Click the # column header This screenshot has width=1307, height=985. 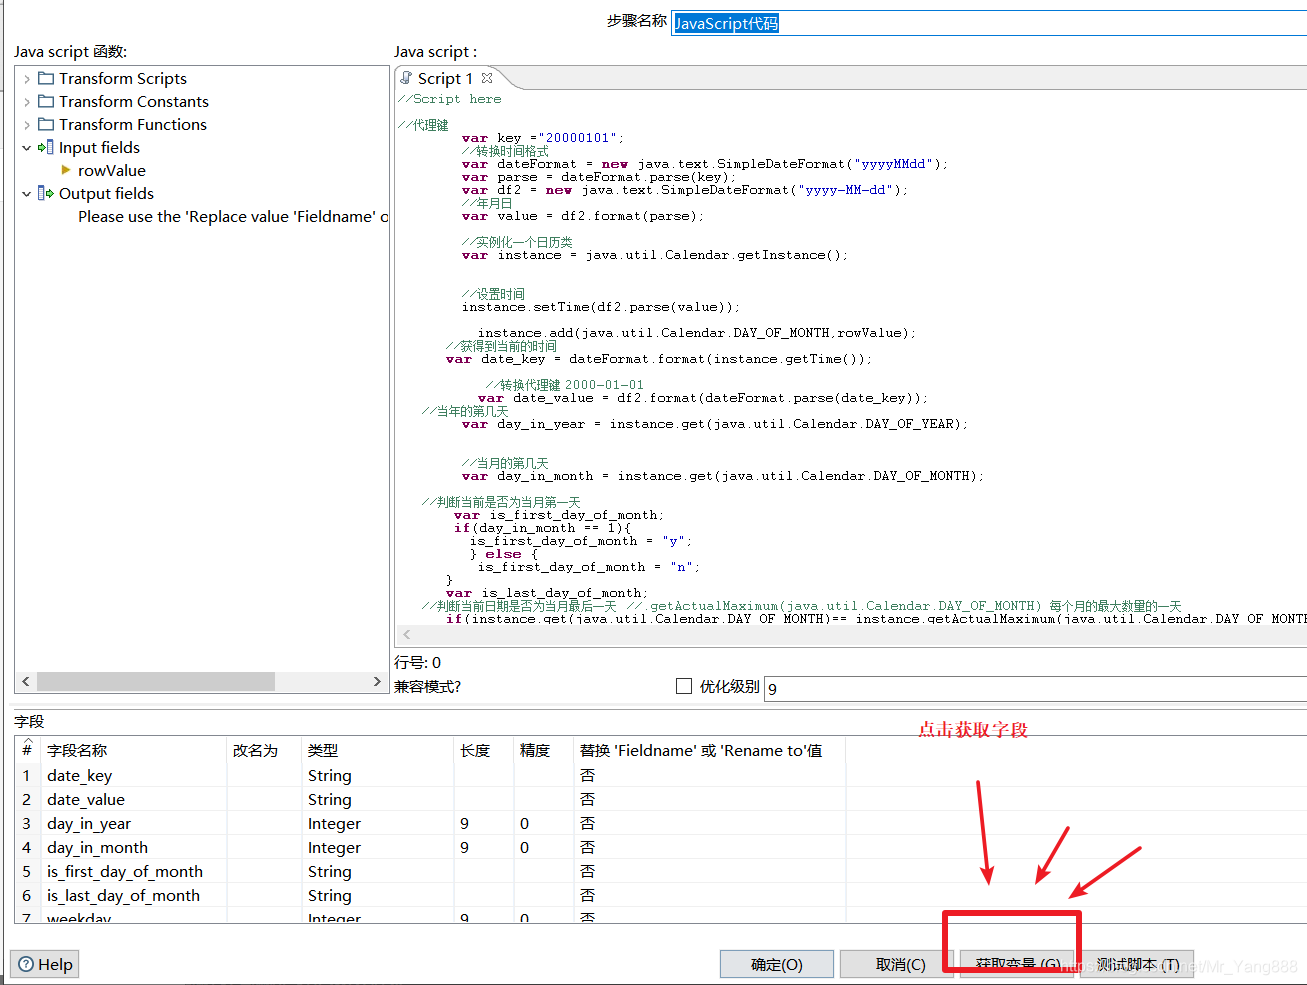pyautogui.click(x=27, y=750)
